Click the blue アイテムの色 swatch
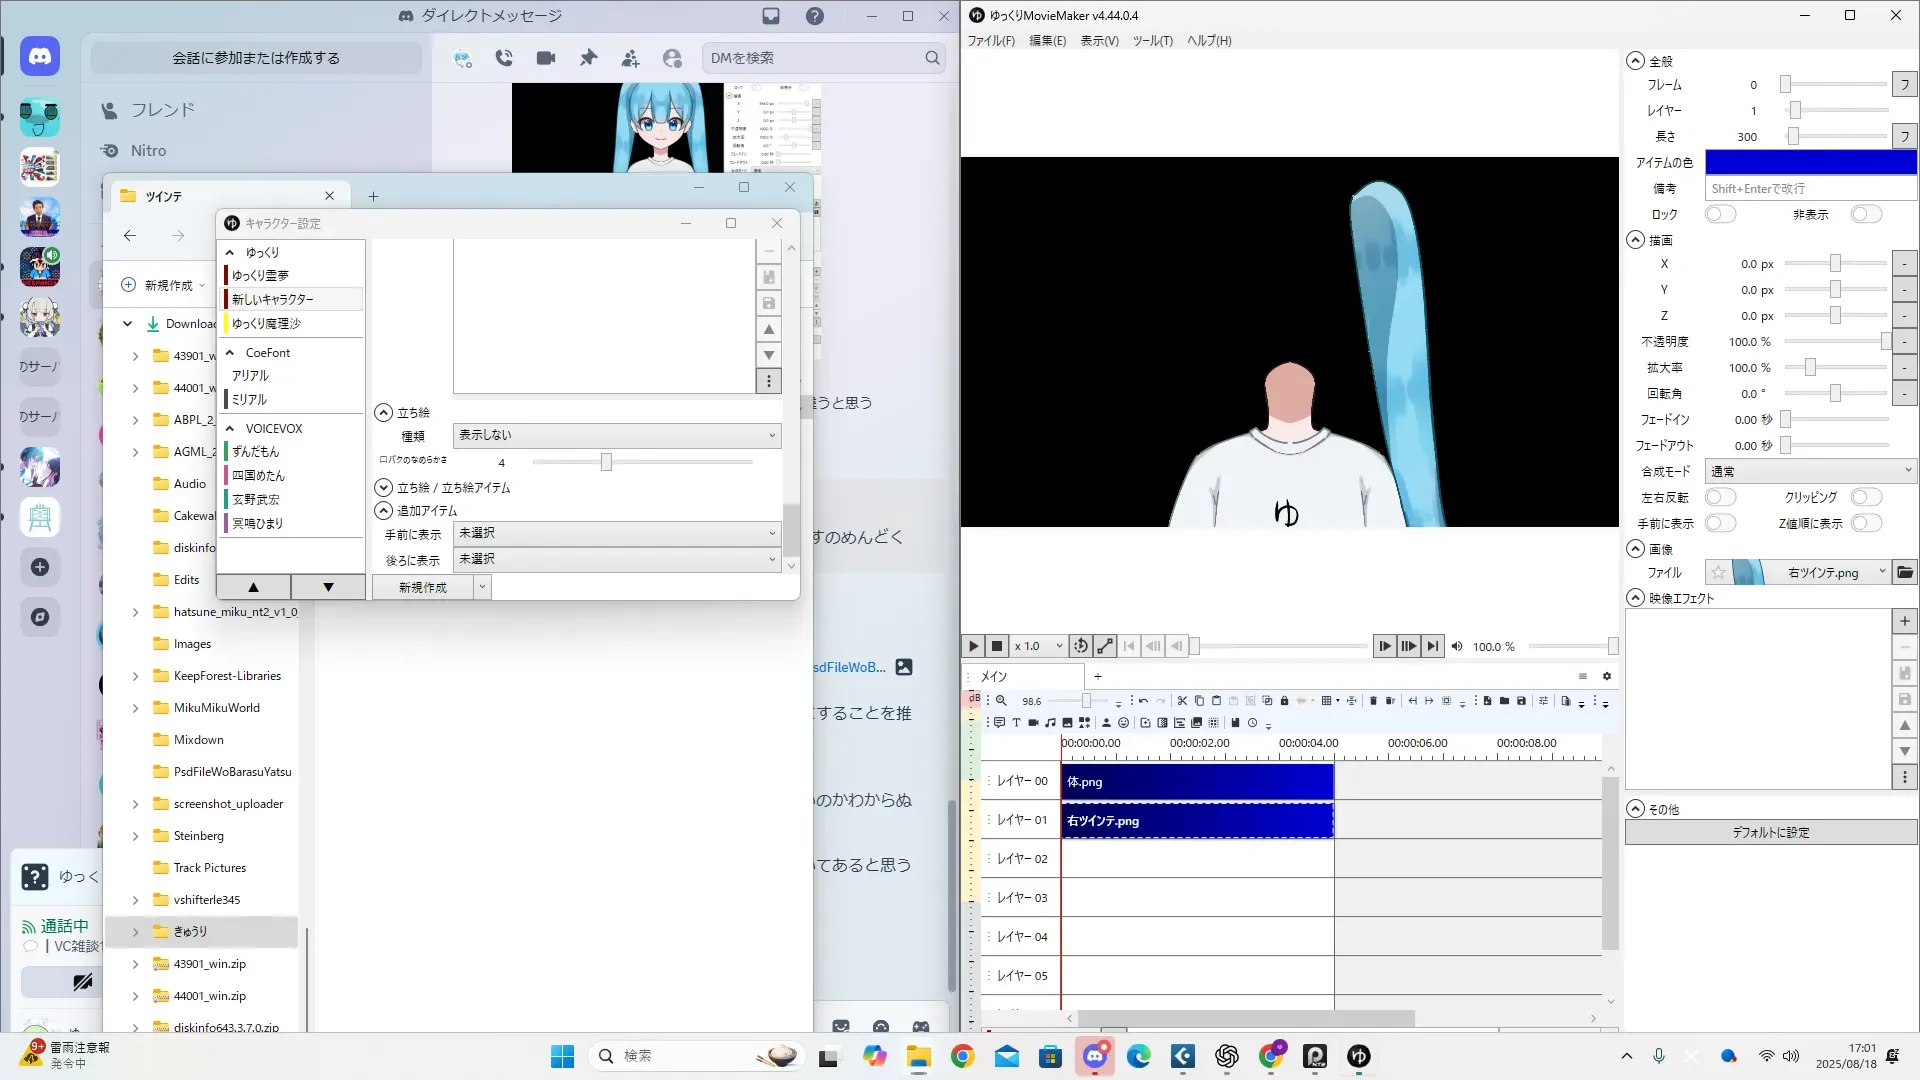The width and height of the screenshot is (1920, 1080). tap(1810, 162)
